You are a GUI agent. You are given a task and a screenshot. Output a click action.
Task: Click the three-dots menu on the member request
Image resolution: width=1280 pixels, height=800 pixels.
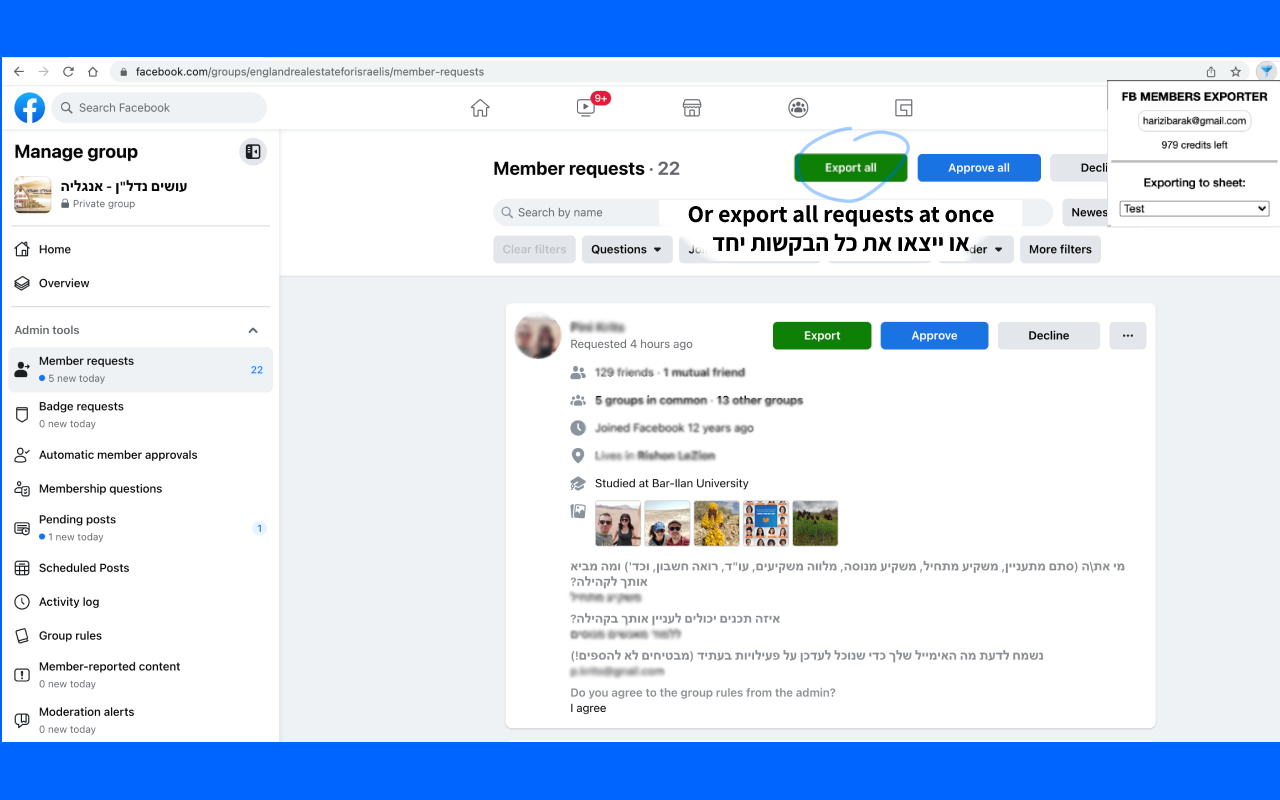pyautogui.click(x=1127, y=335)
